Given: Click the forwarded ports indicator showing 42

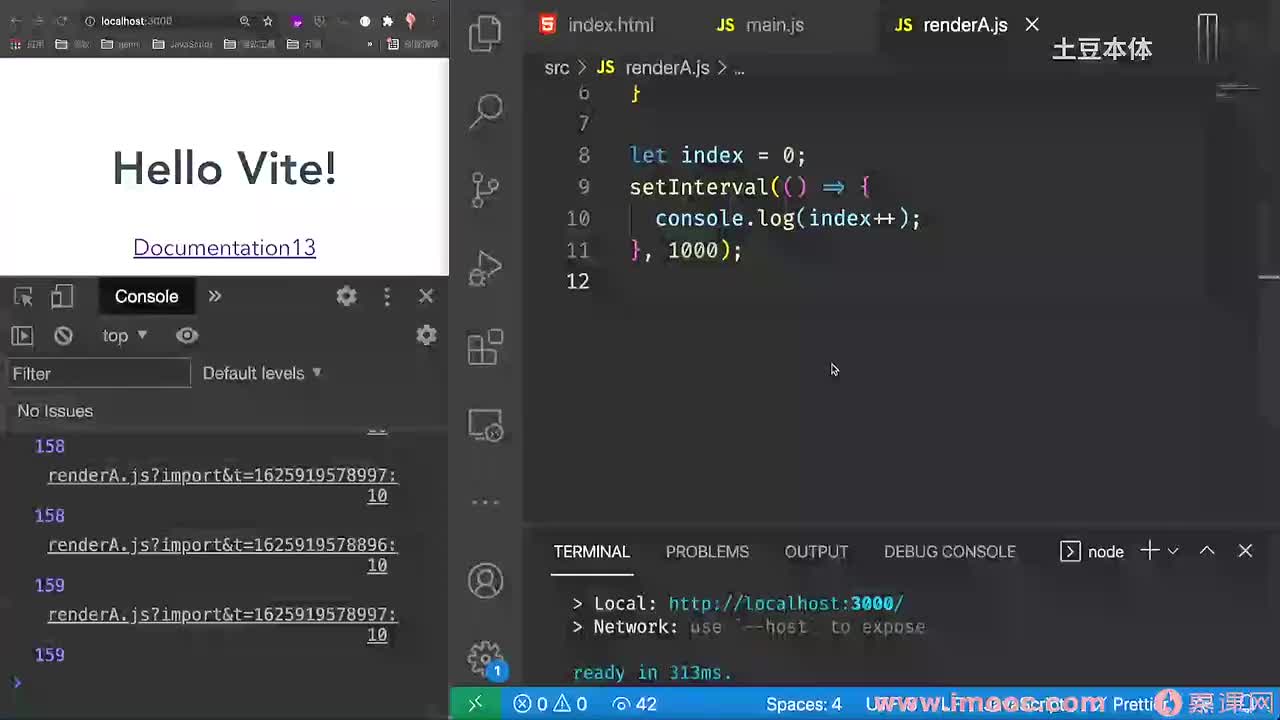Looking at the screenshot, I should click(635, 704).
